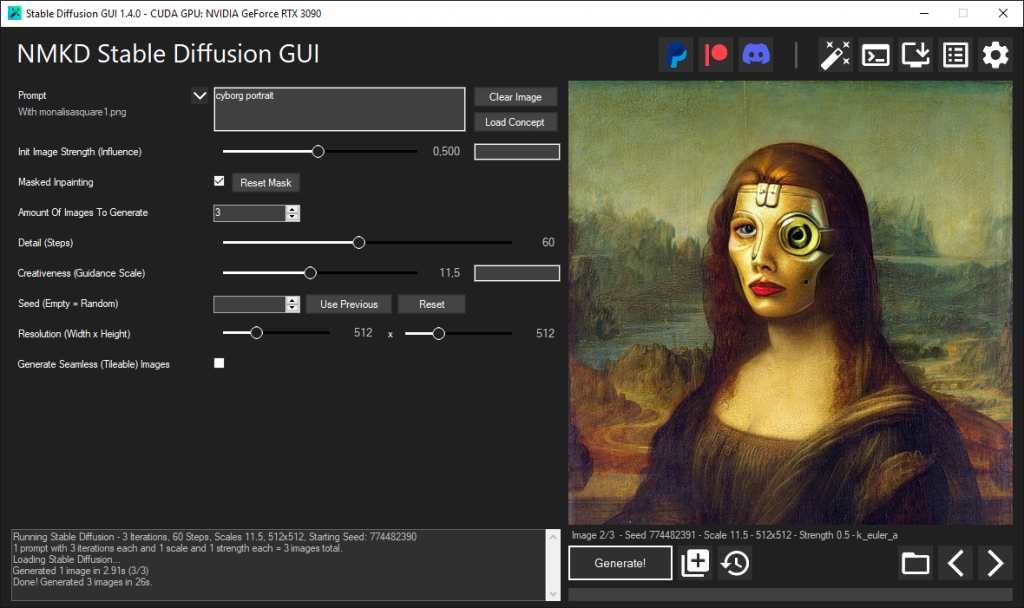This screenshot has height=608, width=1024.
Task: Open the output folder icon
Action: [x=915, y=563]
